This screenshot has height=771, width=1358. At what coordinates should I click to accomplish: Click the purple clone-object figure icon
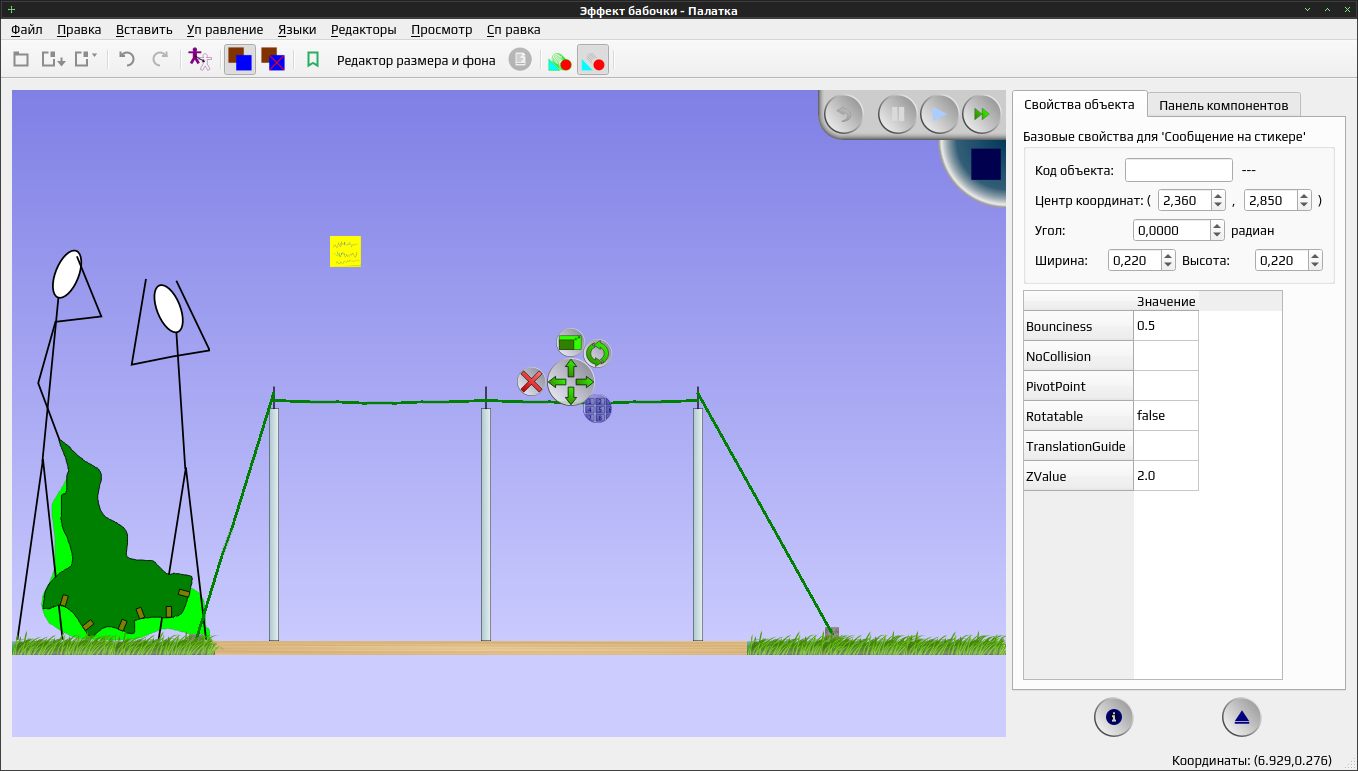coord(200,60)
